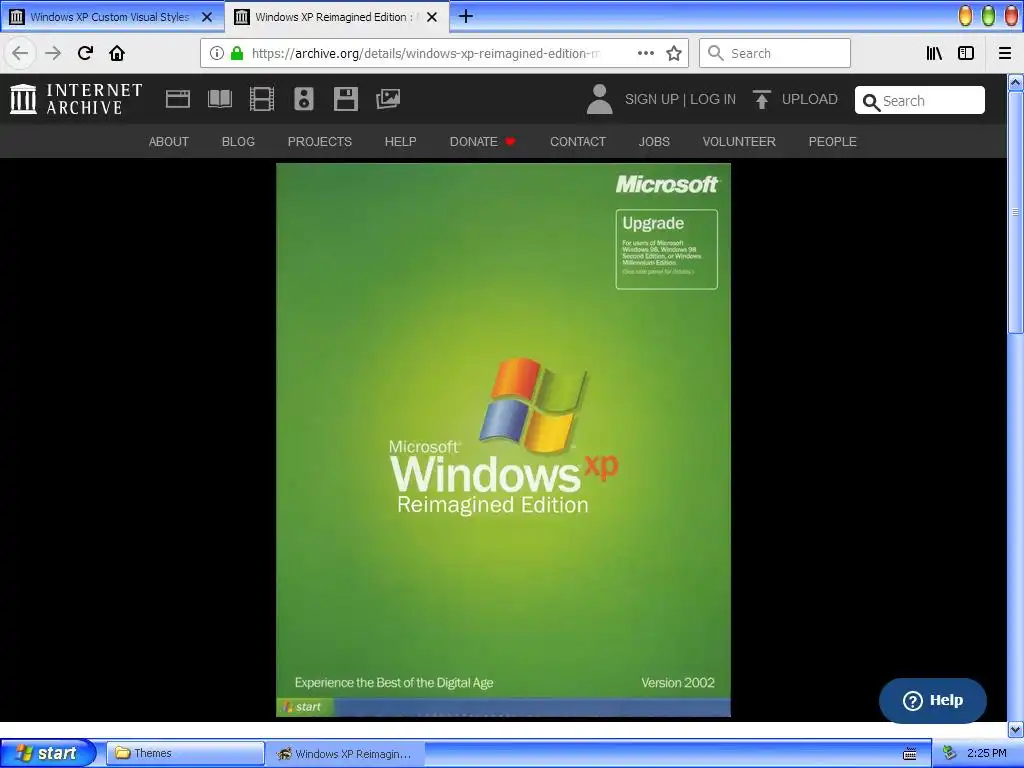Open the VOLUNTEER menu item

pyautogui.click(x=739, y=142)
